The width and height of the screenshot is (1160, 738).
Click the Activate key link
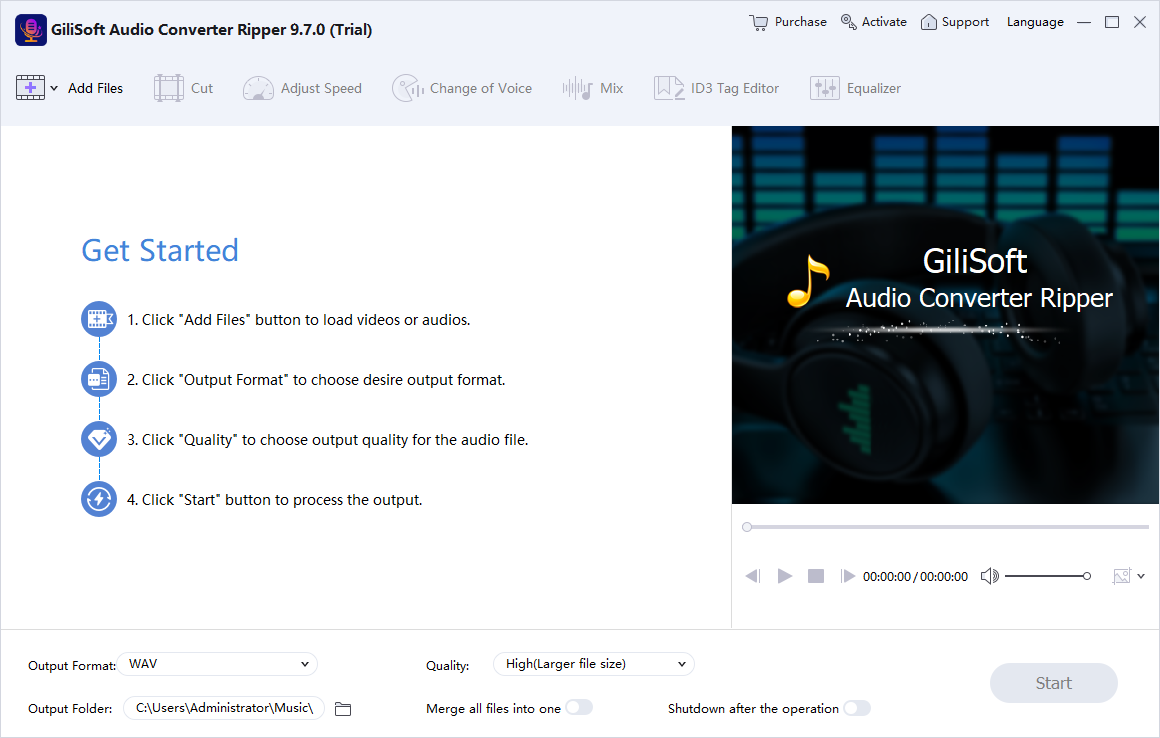874,22
